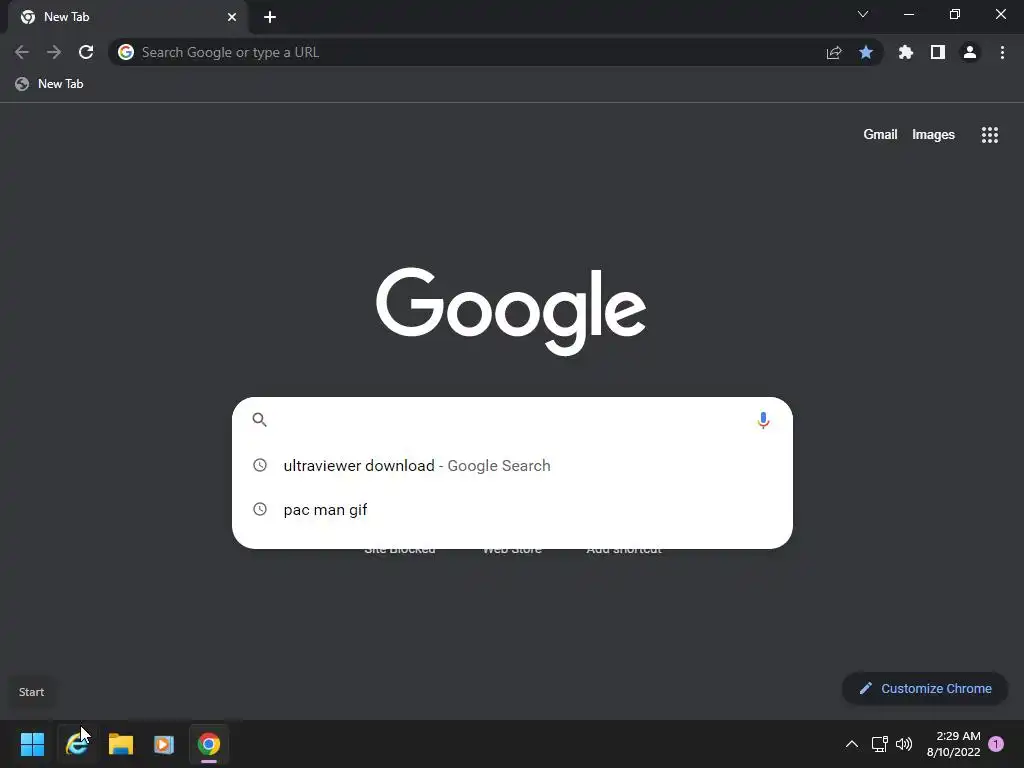The image size is (1024, 768).
Task: Close the New Tab tab
Action: click(x=232, y=17)
